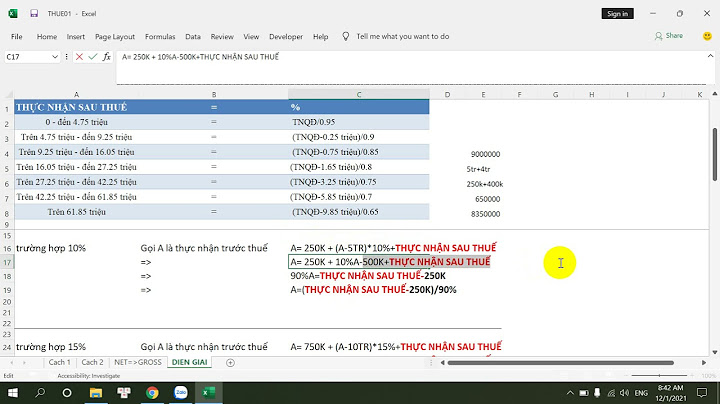Viewport: 720px width, 404px height.
Task: Click the Share button
Action: 669,36
